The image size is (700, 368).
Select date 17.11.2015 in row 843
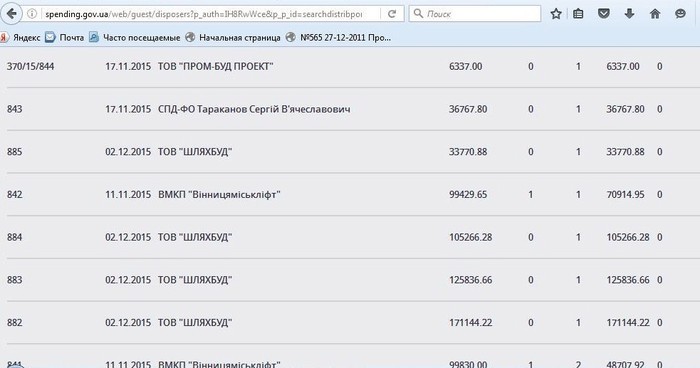click(x=128, y=109)
